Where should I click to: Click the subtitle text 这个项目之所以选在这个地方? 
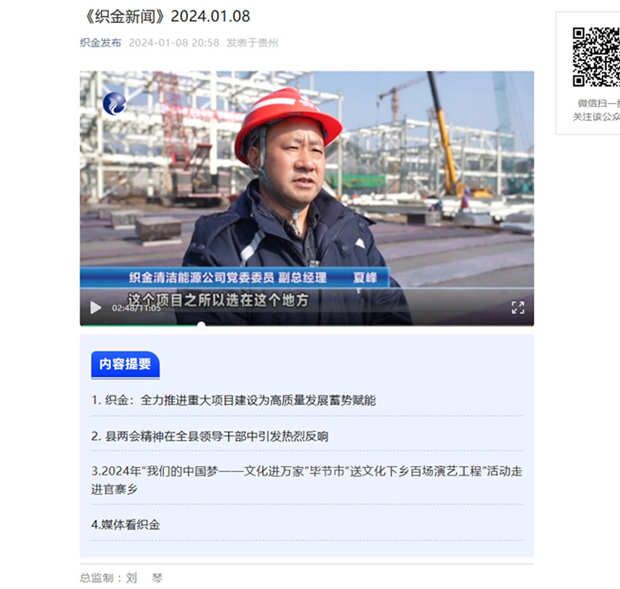218,300
